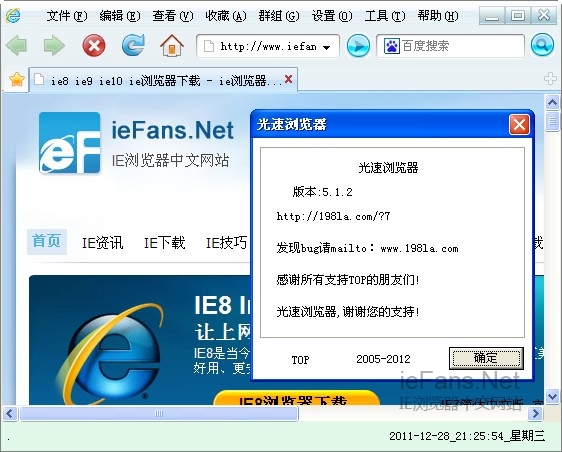Click the horizontal scrollbar left arrow

[10, 414]
